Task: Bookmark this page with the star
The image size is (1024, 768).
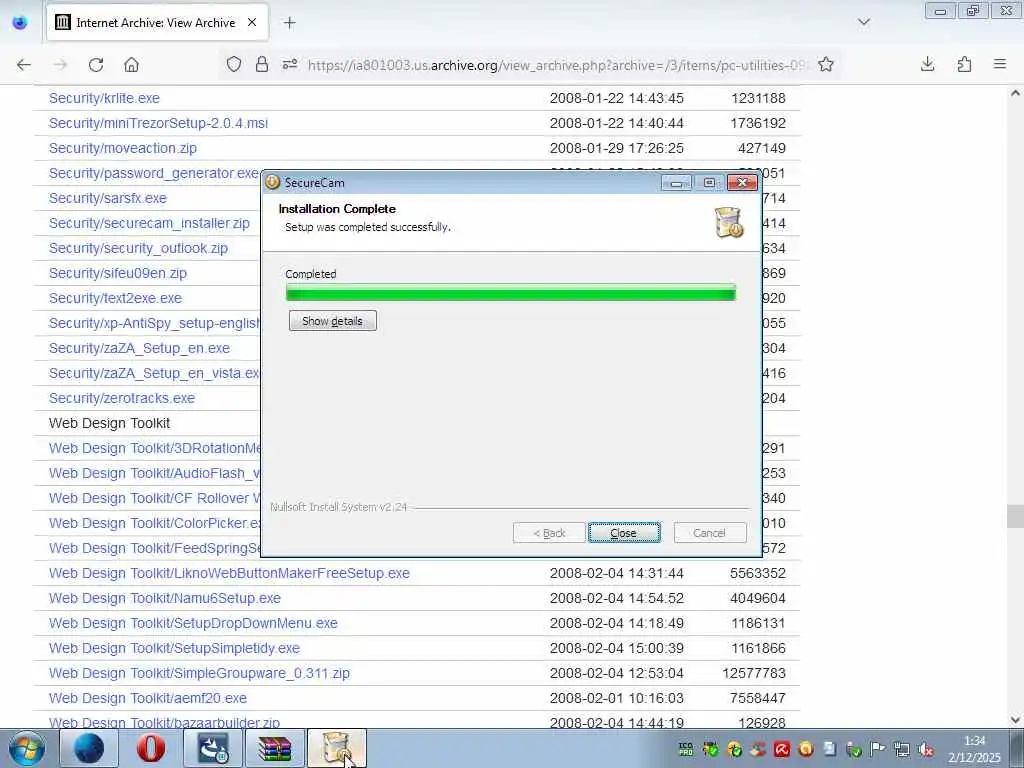Action: point(825,65)
